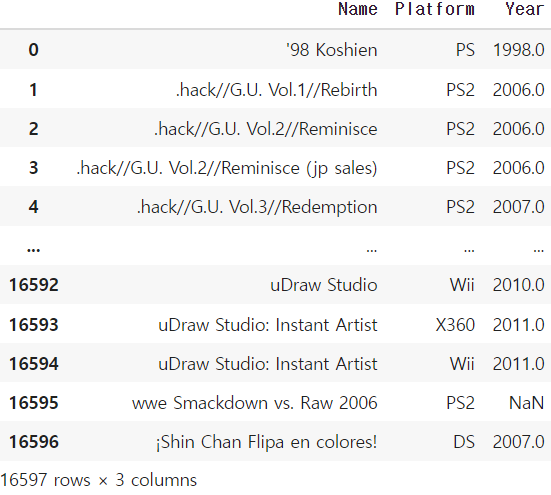Select the uDraw Studio name cell

click(324, 285)
